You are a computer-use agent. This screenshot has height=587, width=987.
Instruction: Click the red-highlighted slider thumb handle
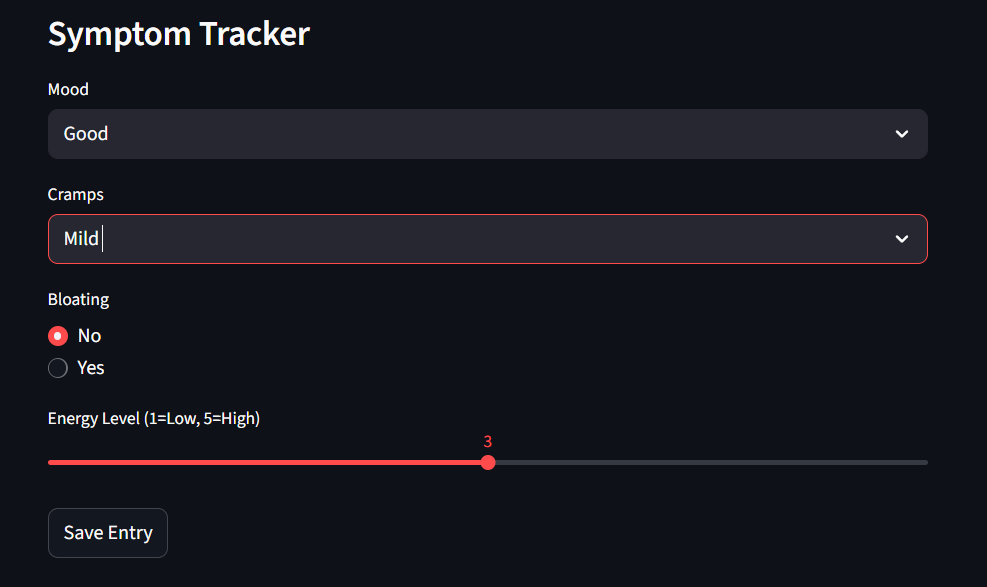[487, 462]
